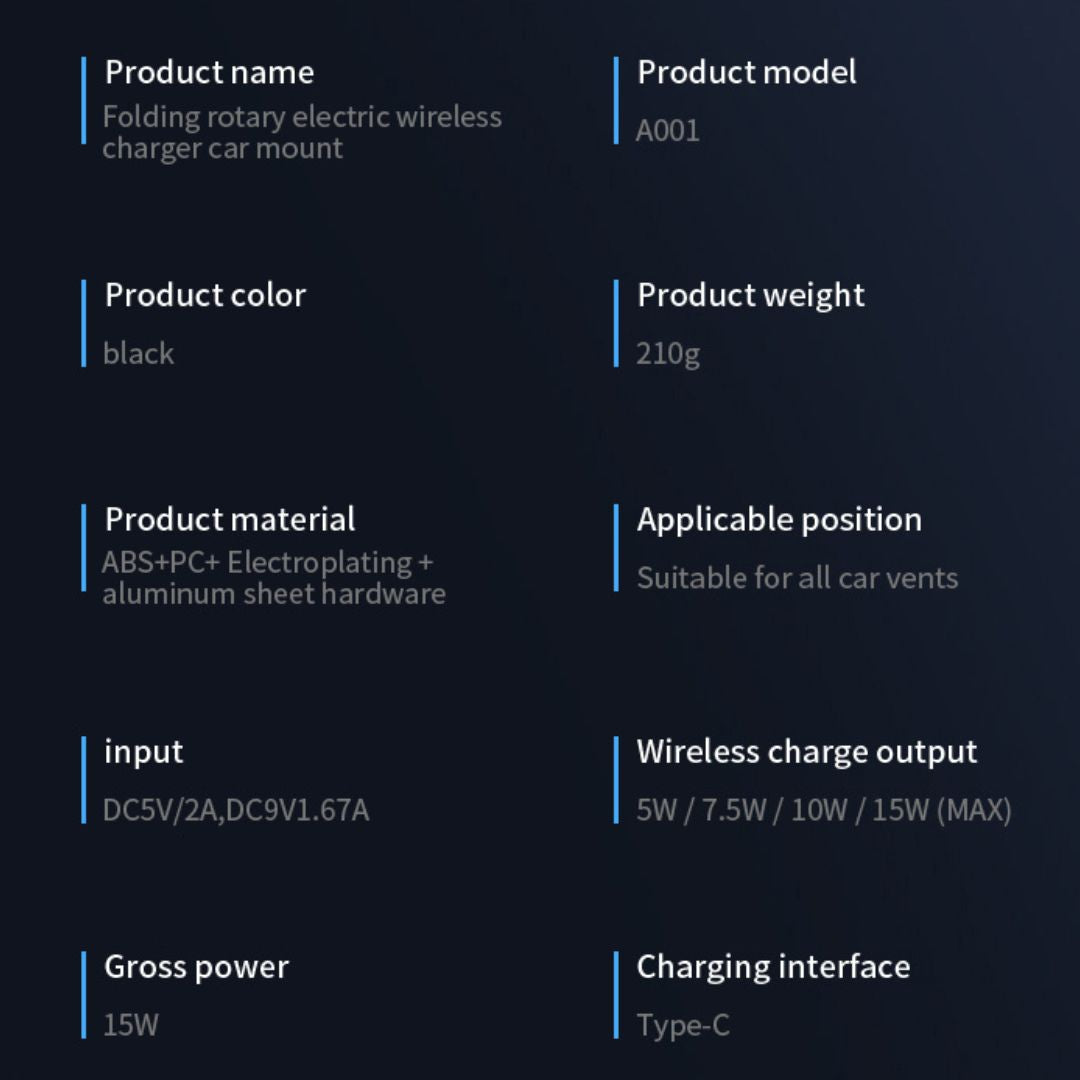Click the "Charging interface" heading

pos(773,966)
